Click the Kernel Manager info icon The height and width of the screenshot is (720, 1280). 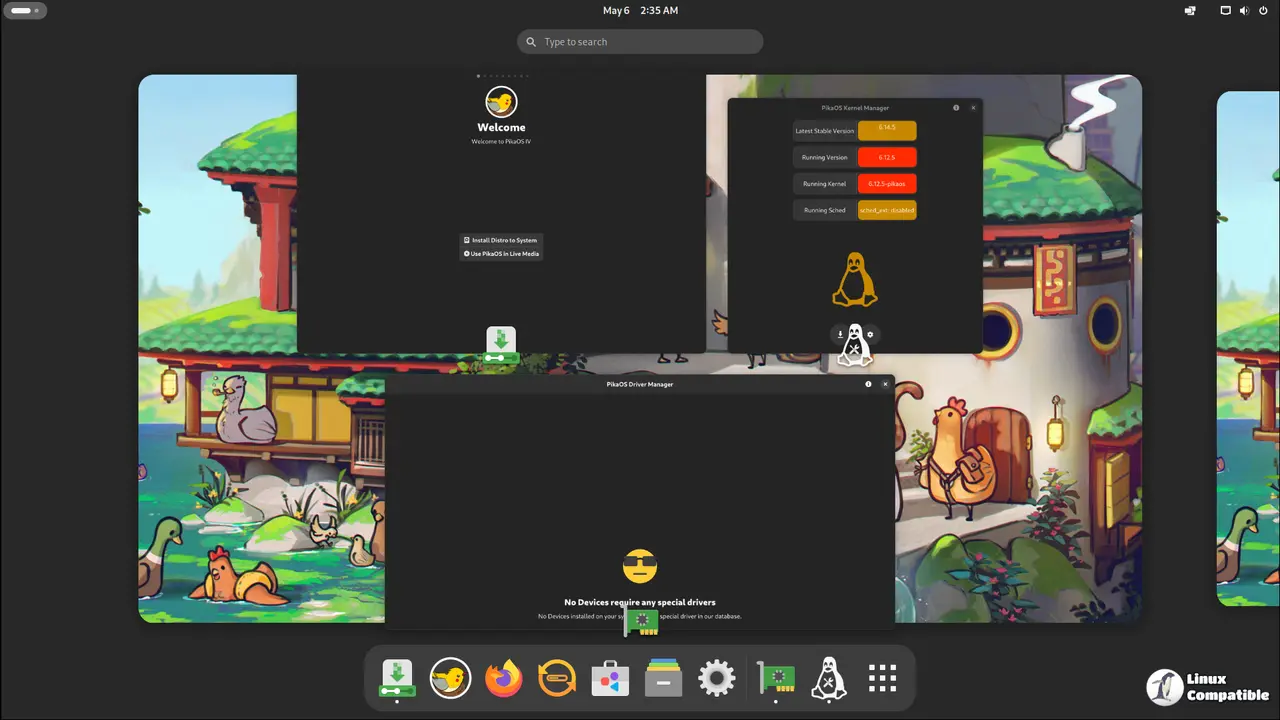[x=956, y=108]
